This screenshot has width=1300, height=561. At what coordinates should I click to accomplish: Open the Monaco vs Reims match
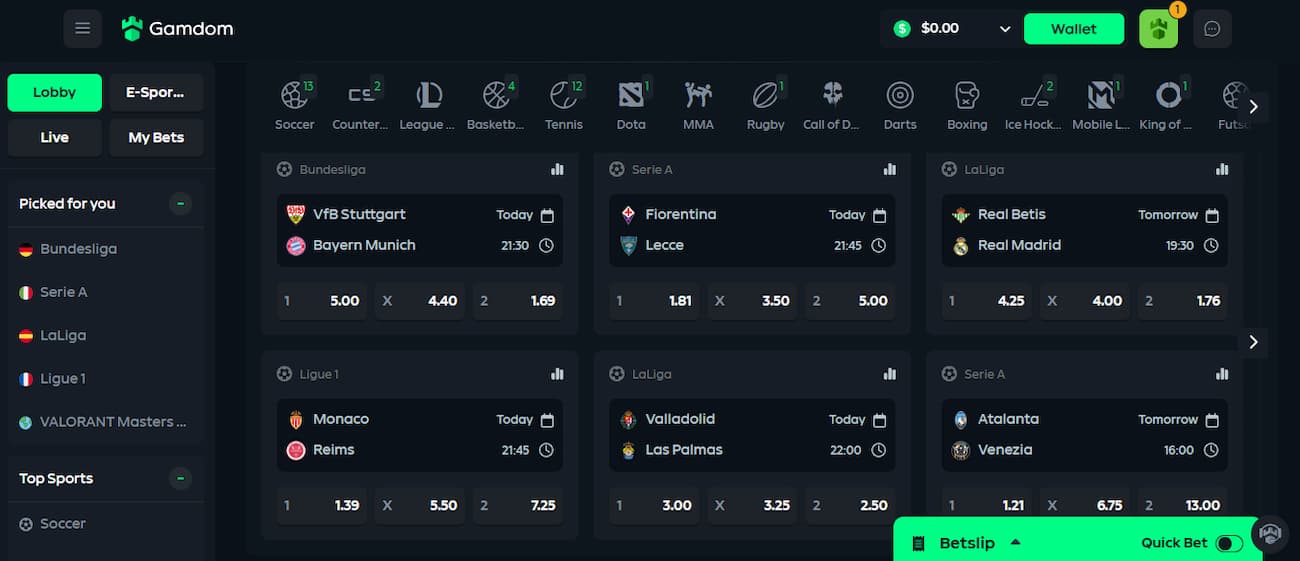coord(420,435)
